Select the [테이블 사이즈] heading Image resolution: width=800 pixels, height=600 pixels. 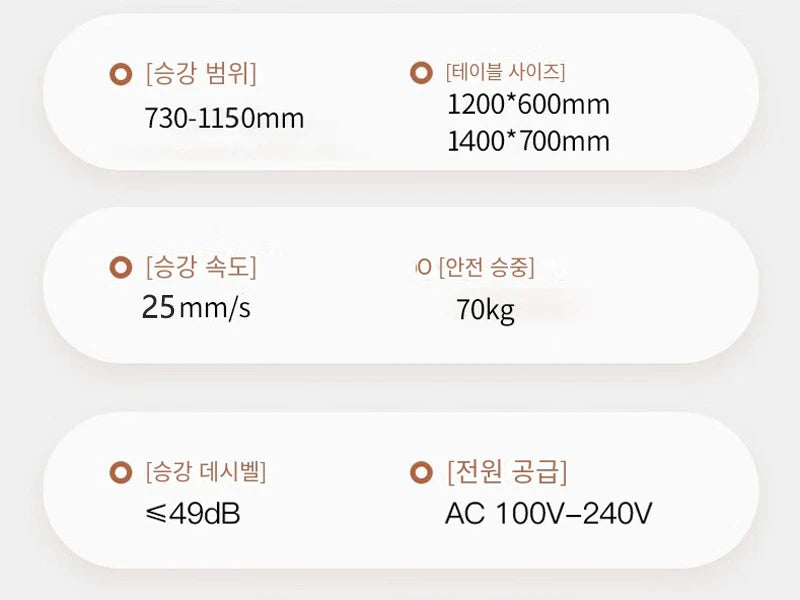tap(506, 72)
